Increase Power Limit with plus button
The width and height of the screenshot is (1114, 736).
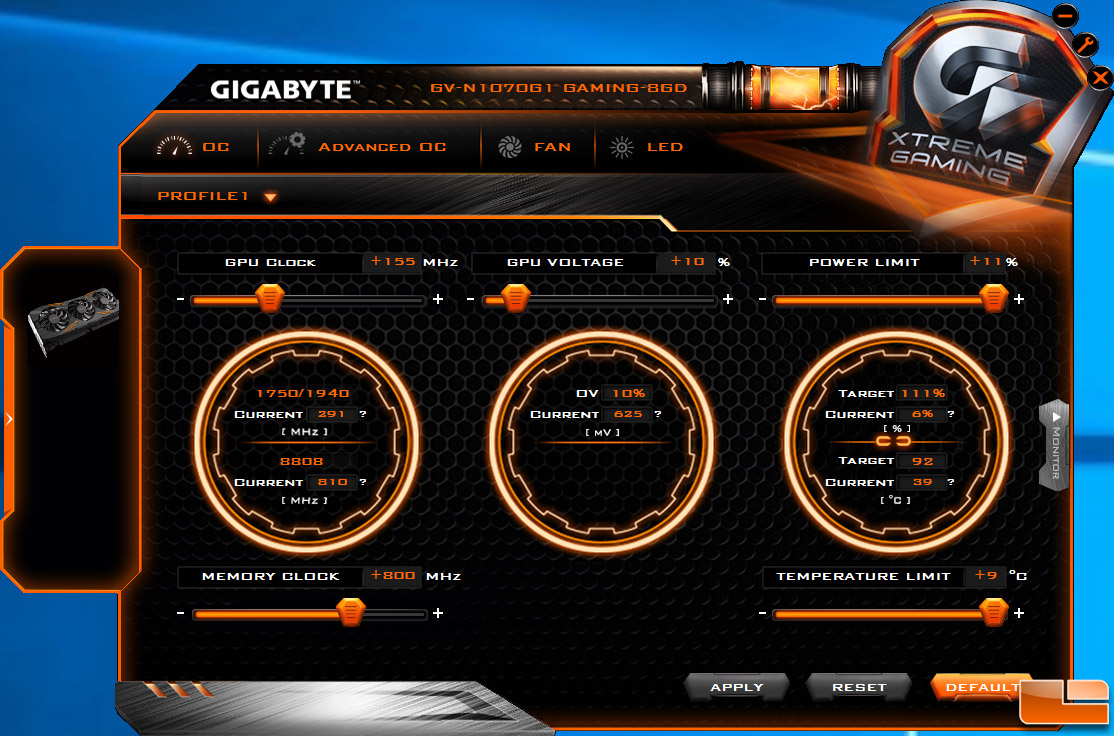coord(1019,299)
